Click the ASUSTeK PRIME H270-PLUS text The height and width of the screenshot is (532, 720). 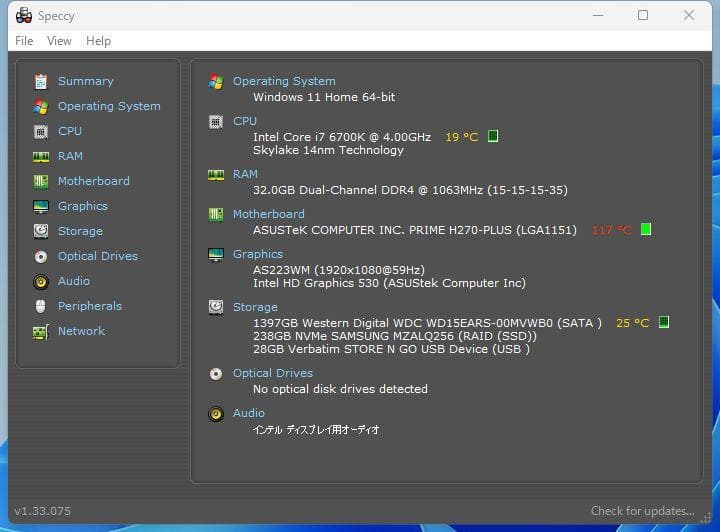pos(415,230)
